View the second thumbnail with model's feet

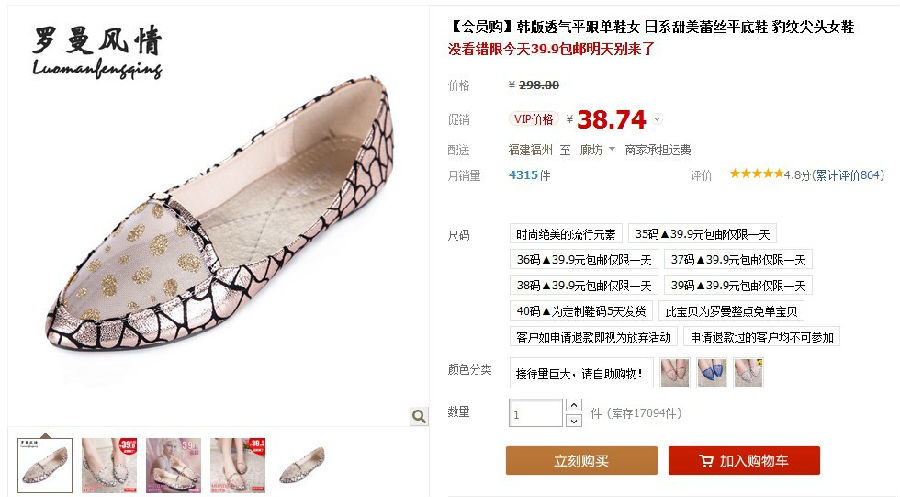[x=109, y=465]
